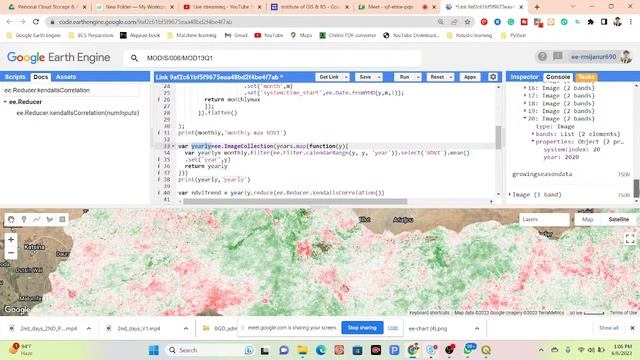
Task: Open the Apps button
Action: (470, 77)
